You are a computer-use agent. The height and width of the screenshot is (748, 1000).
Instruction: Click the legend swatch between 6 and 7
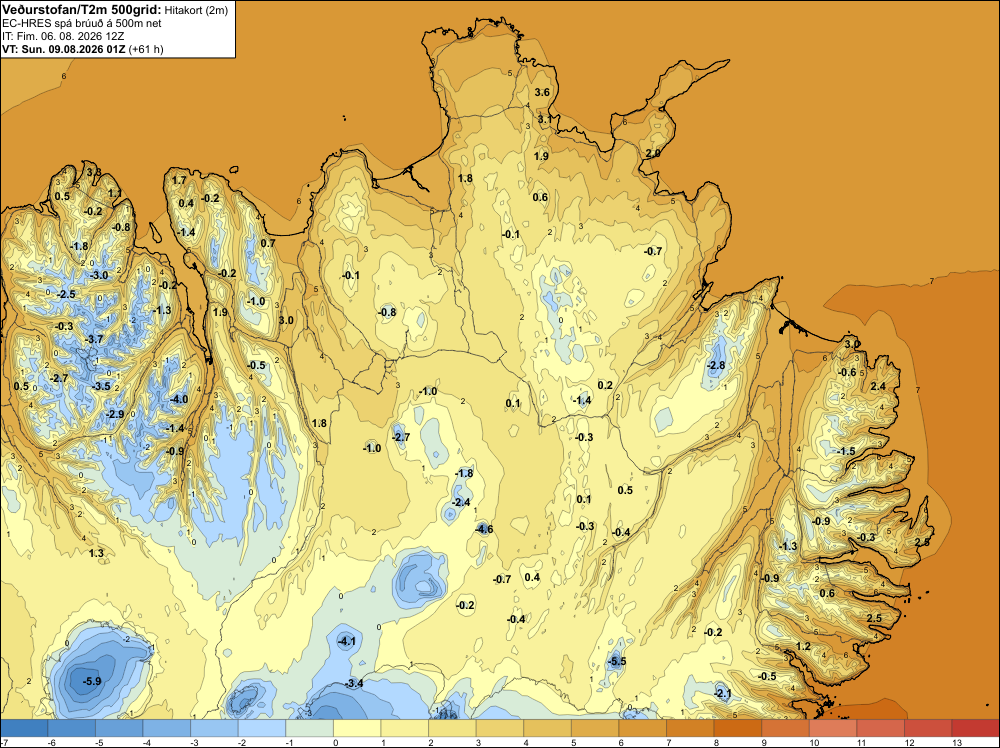[x=643, y=728]
